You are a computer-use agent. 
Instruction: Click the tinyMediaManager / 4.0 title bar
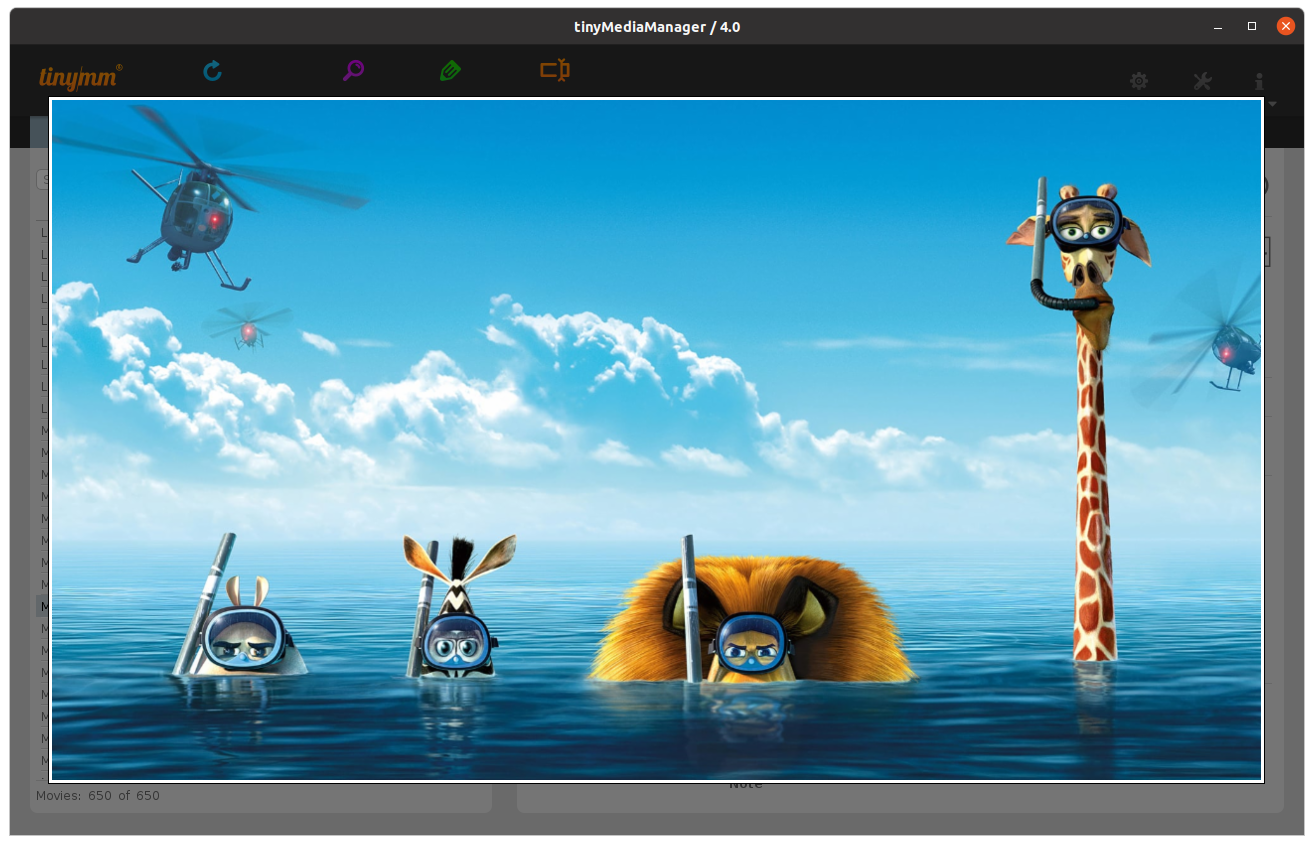tap(656, 27)
